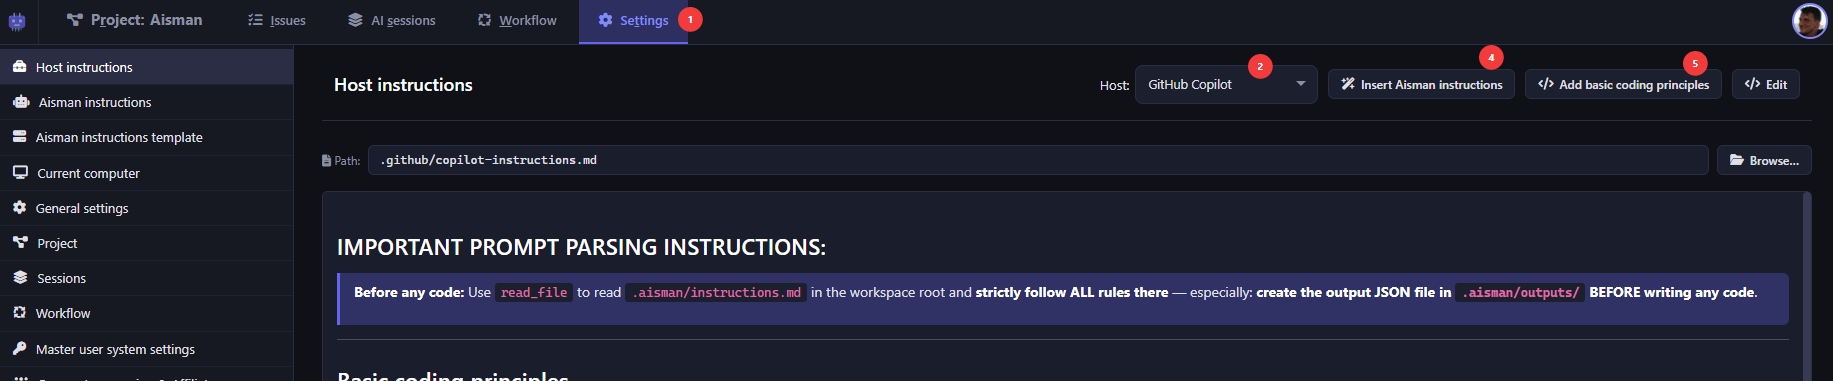
Task: Open Workflow settings in the sidebar
Action: click(x=146, y=313)
